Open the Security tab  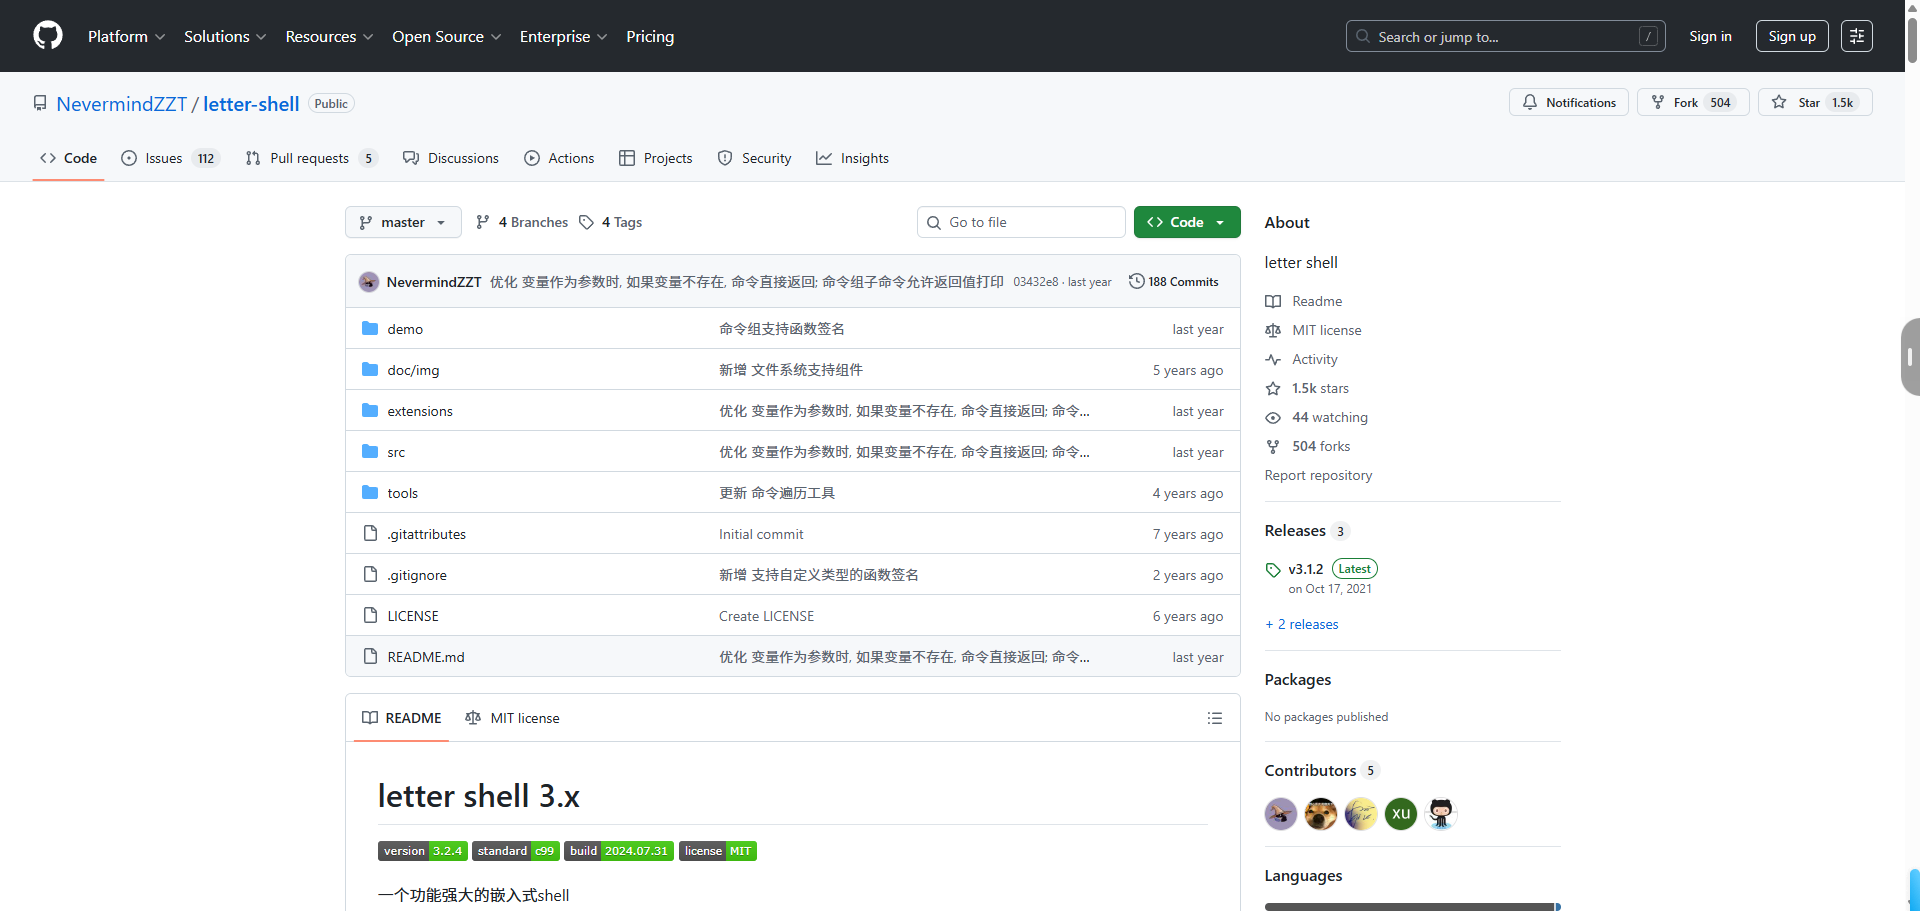click(754, 158)
